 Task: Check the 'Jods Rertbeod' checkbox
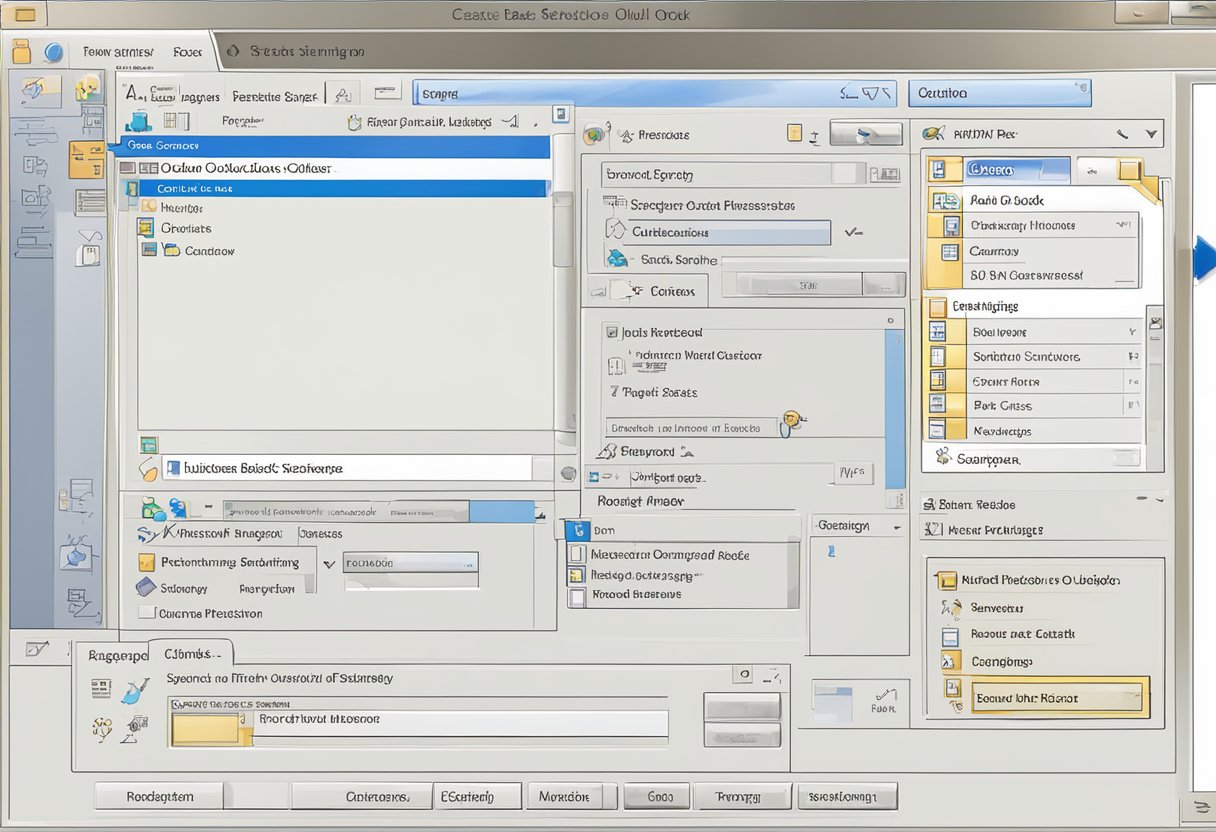point(611,332)
